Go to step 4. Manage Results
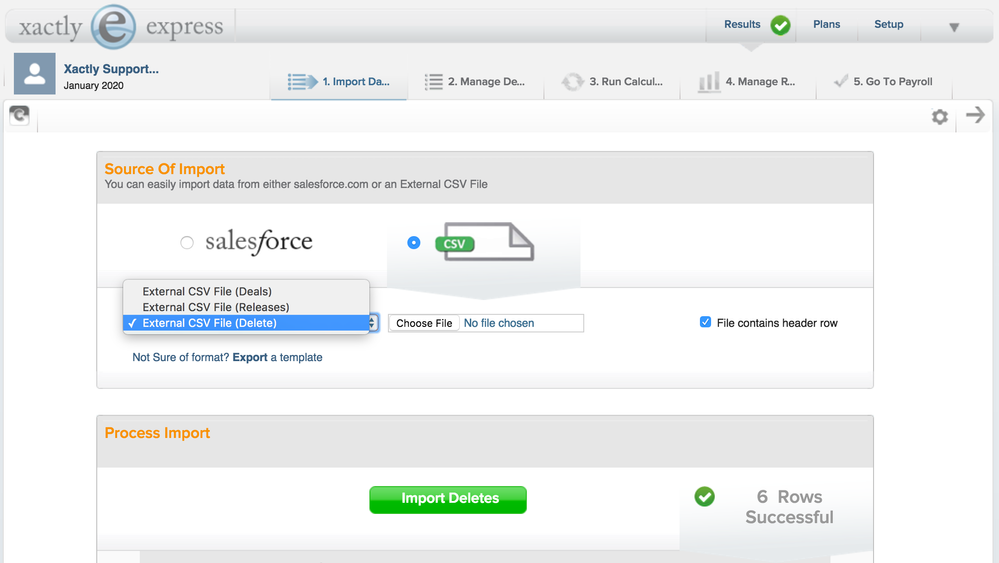The image size is (999, 563). point(748,82)
